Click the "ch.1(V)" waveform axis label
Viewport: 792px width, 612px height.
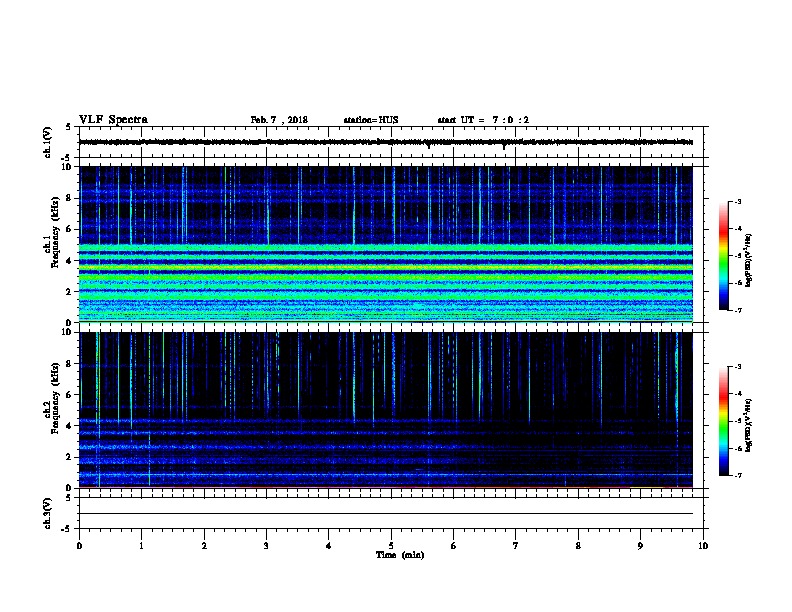[47, 142]
